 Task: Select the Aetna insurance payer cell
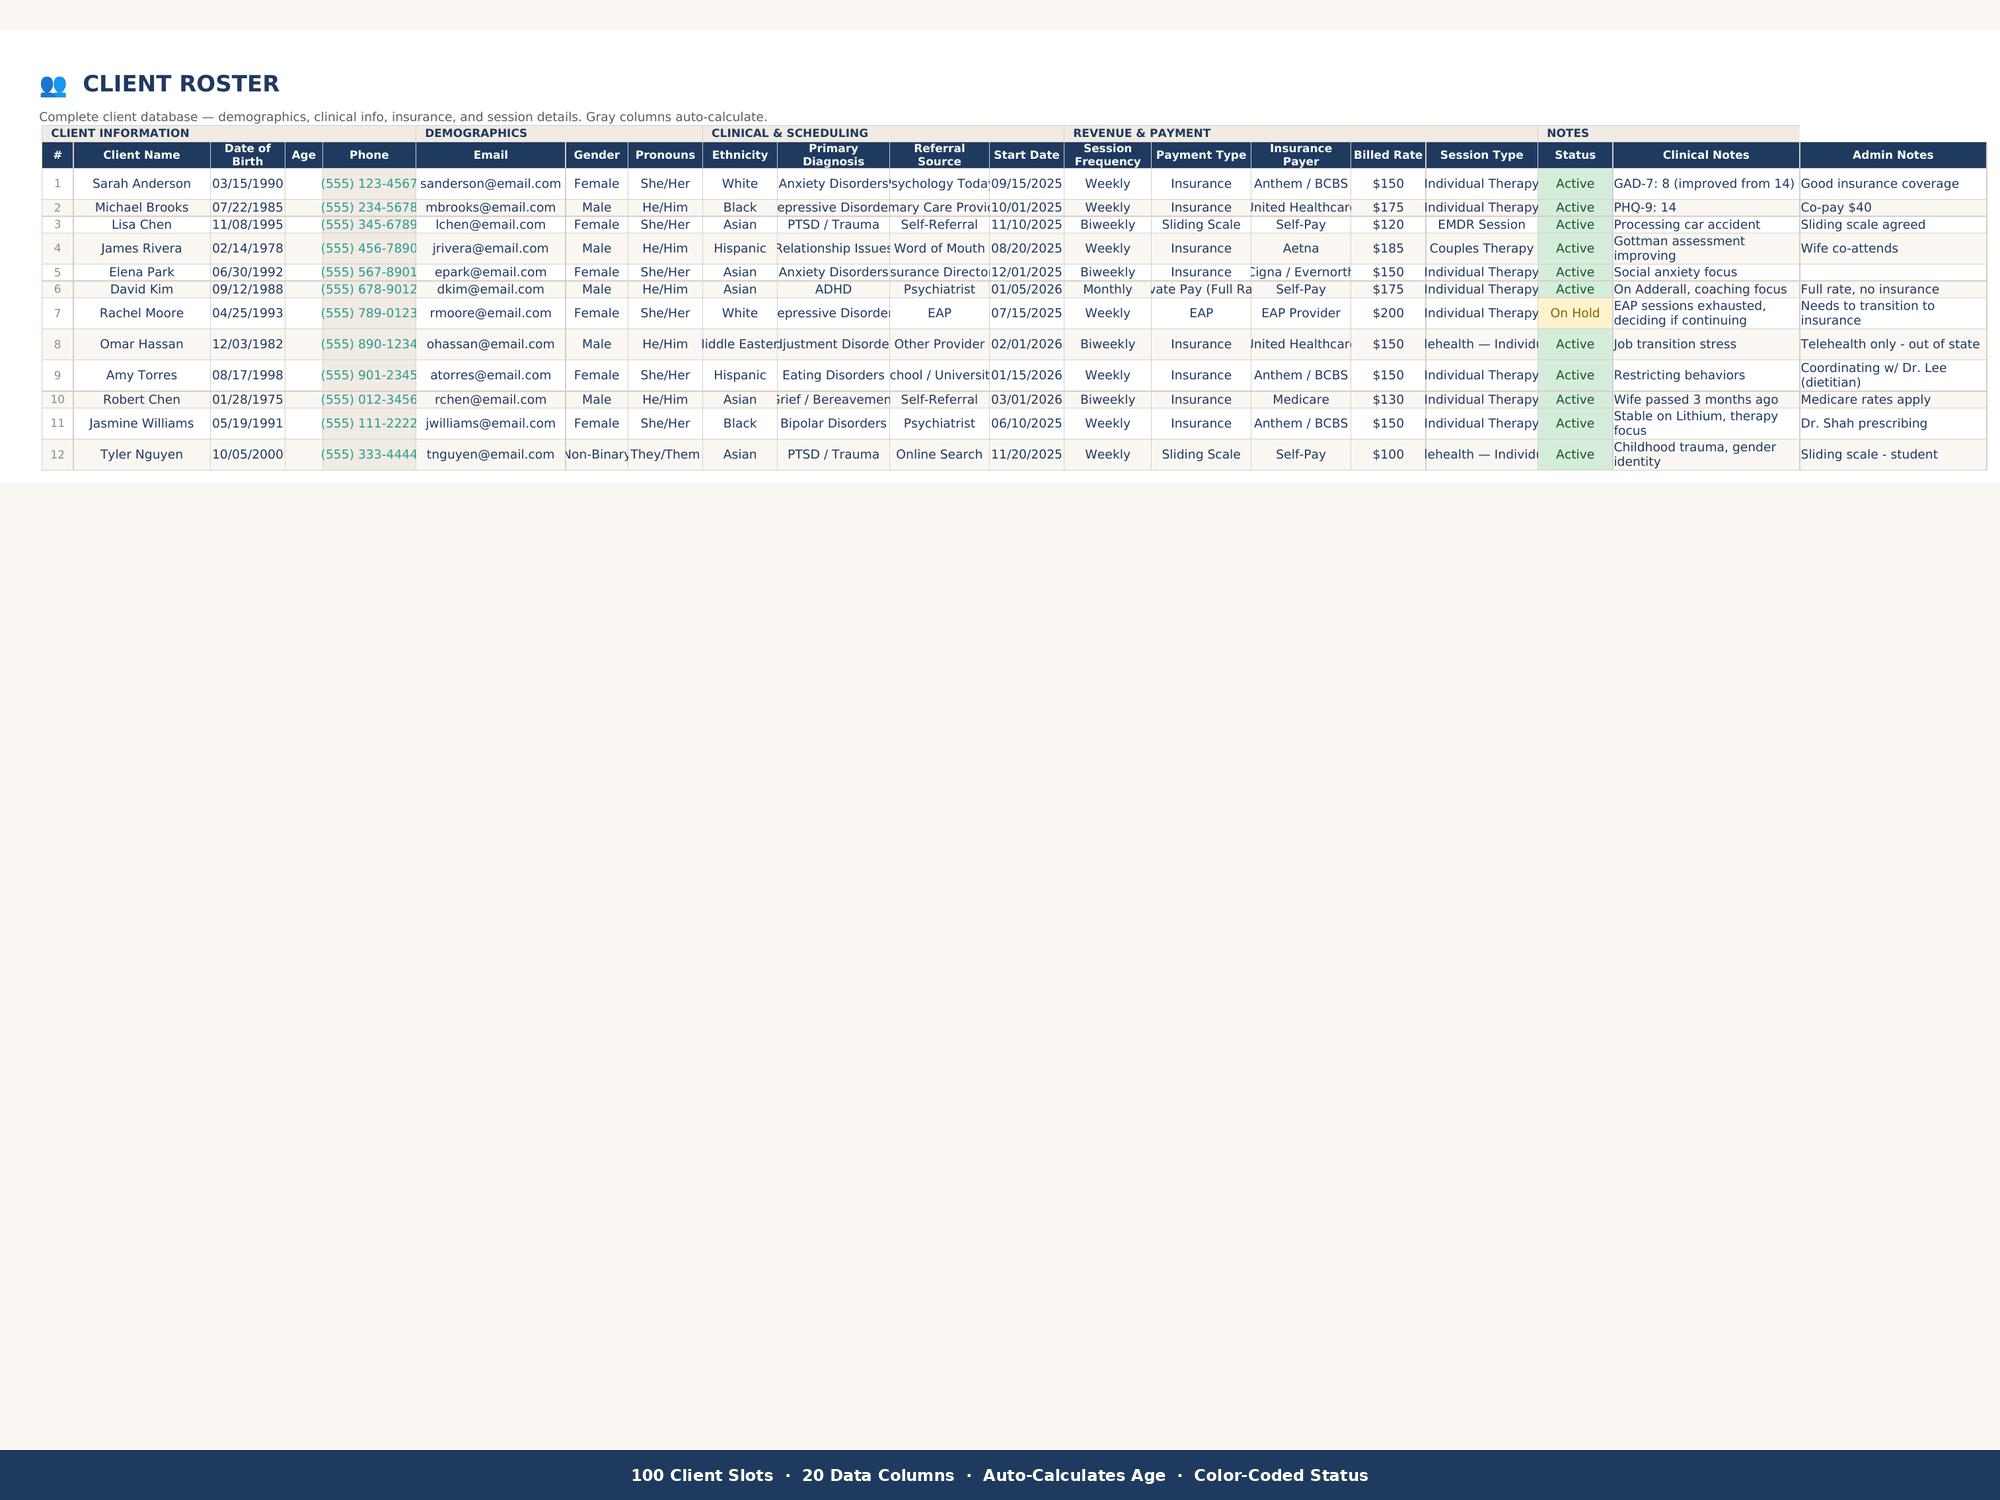click(x=1300, y=249)
